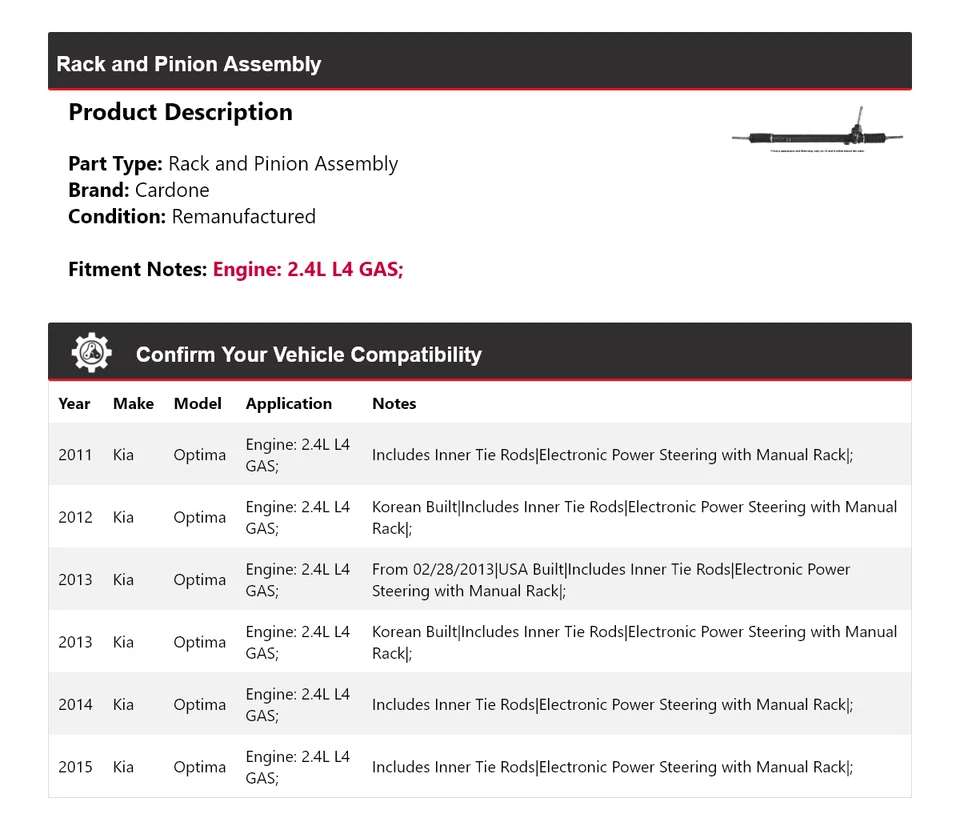The image size is (960, 830).
Task: Click the red Engine: 2.4L L4 GAS fitment note
Action: tap(308, 269)
